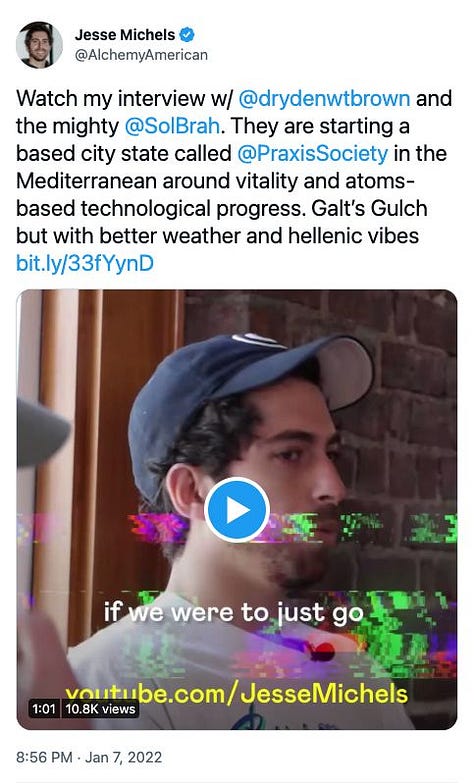The width and height of the screenshot is (474, 783).
Task: Click Jesse Michels profile avatar
Action: coord(39,44)
